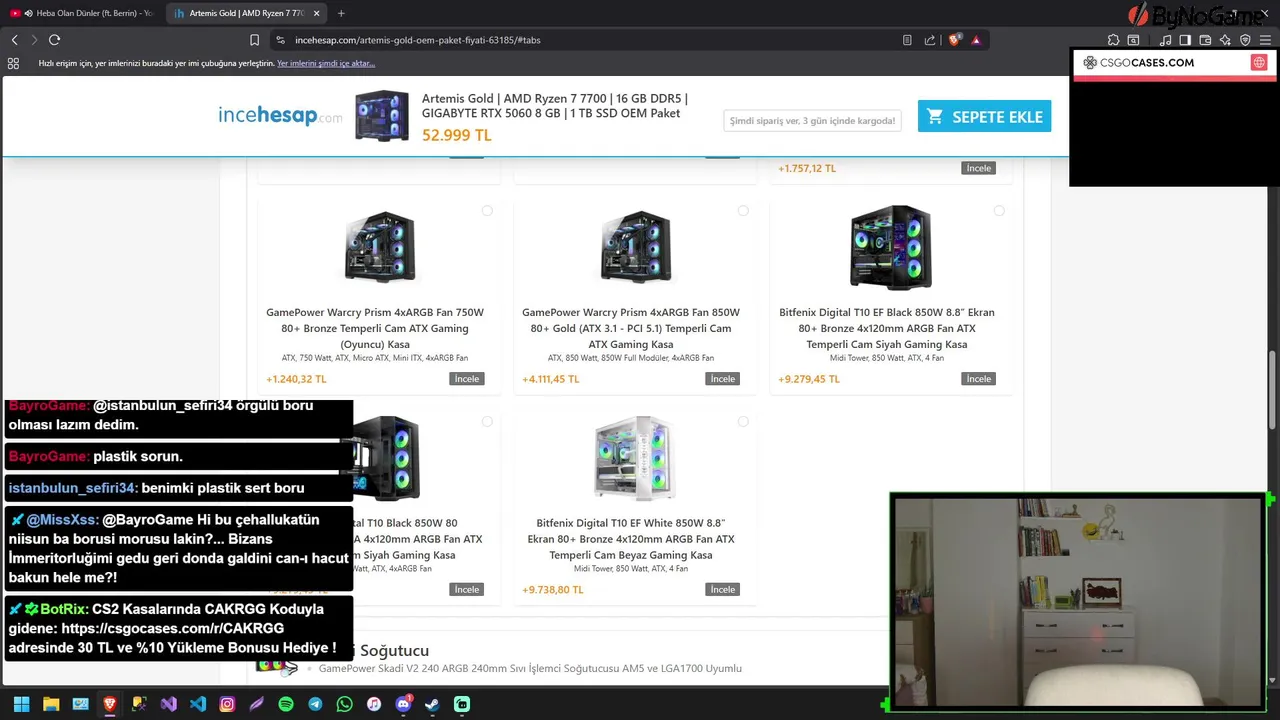This screenshot has width=1280, height=720.
Task: Go back in browser history
Action: tap(14, 40)
